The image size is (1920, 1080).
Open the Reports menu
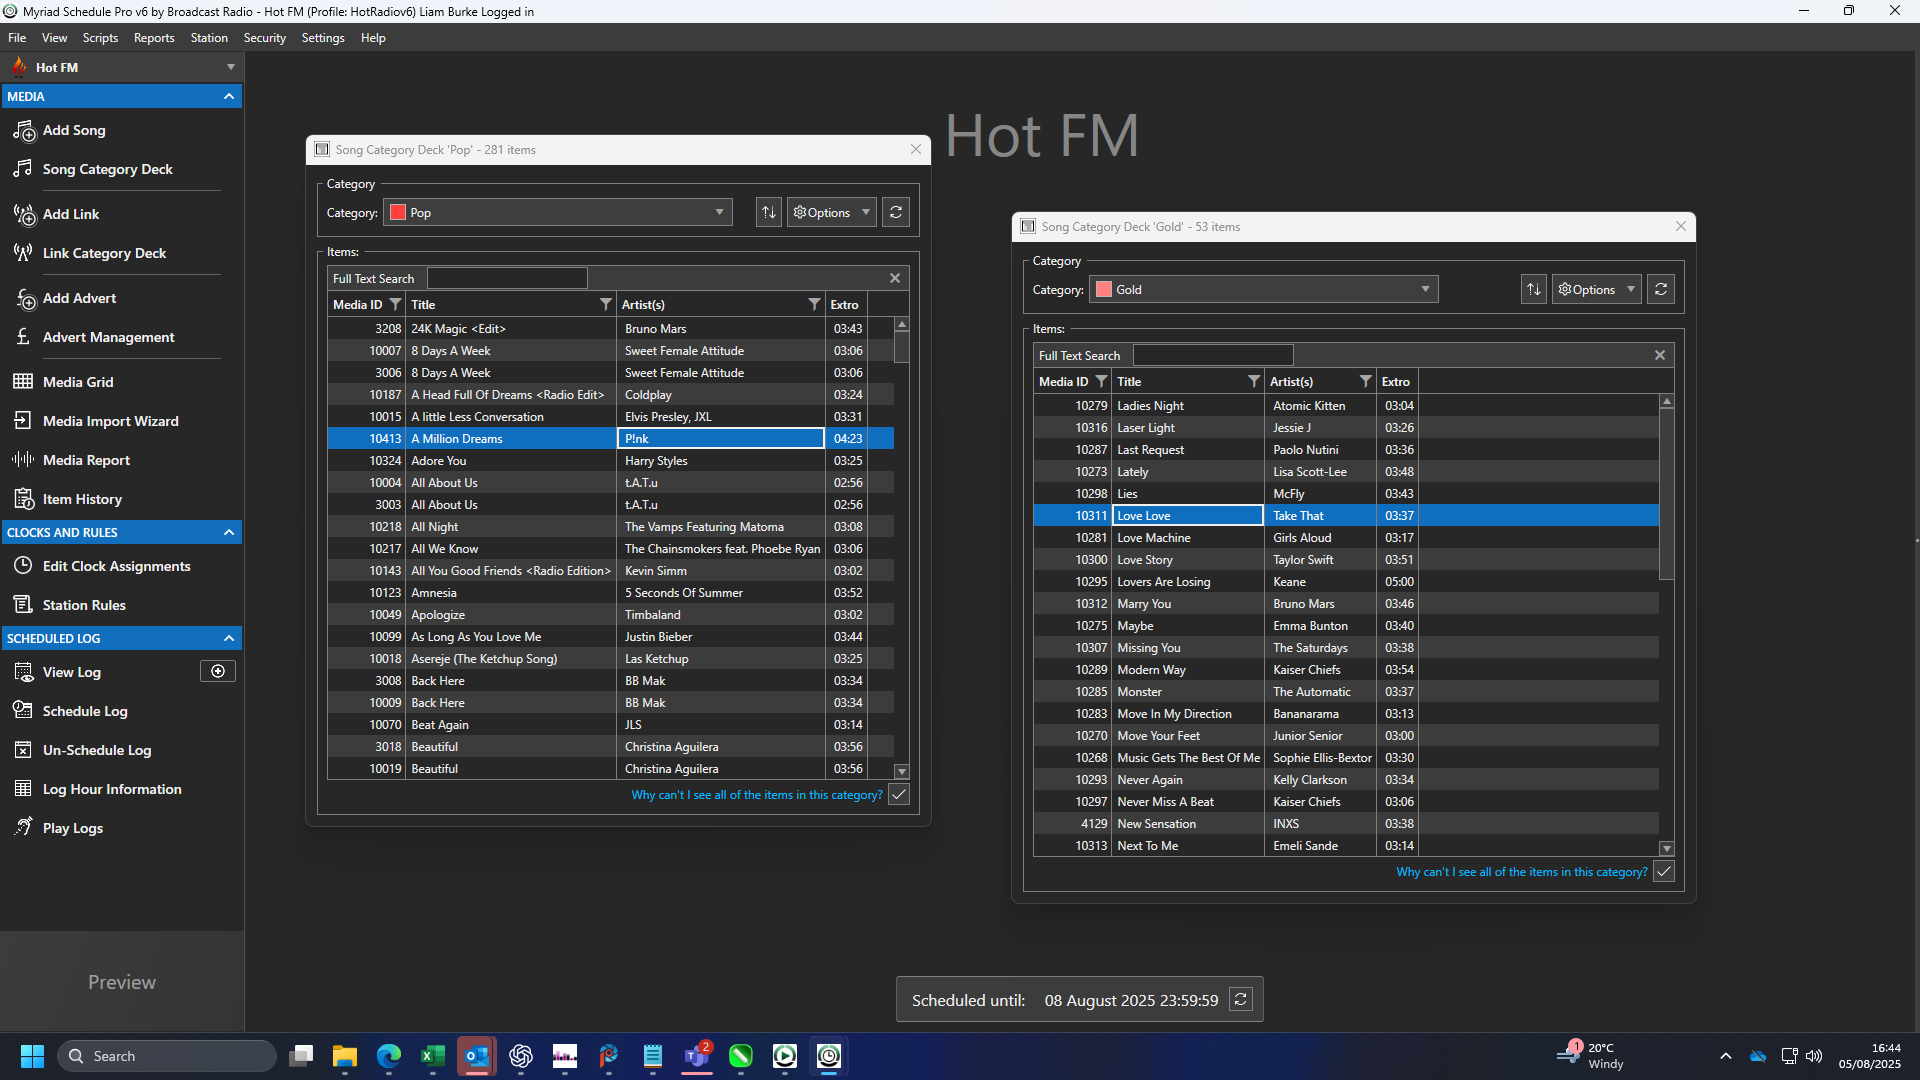[x=153, y=37]
